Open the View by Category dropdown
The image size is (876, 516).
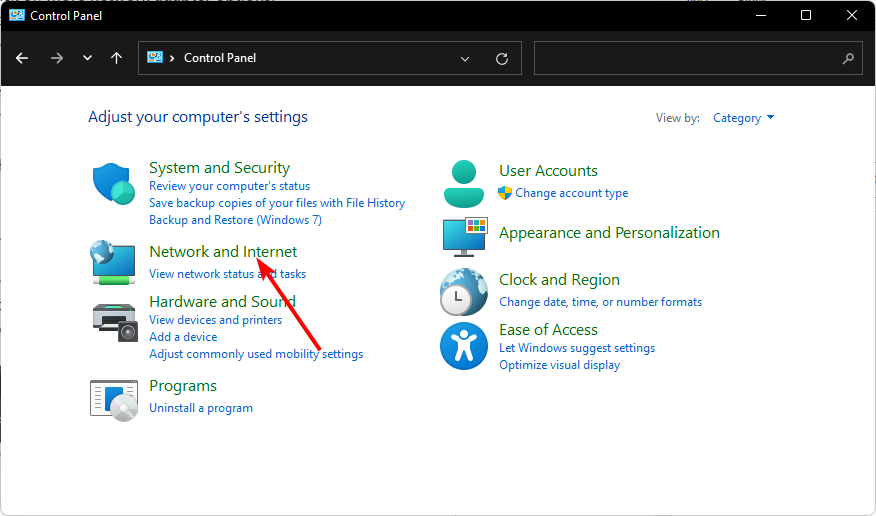click(x=743, y=118)
